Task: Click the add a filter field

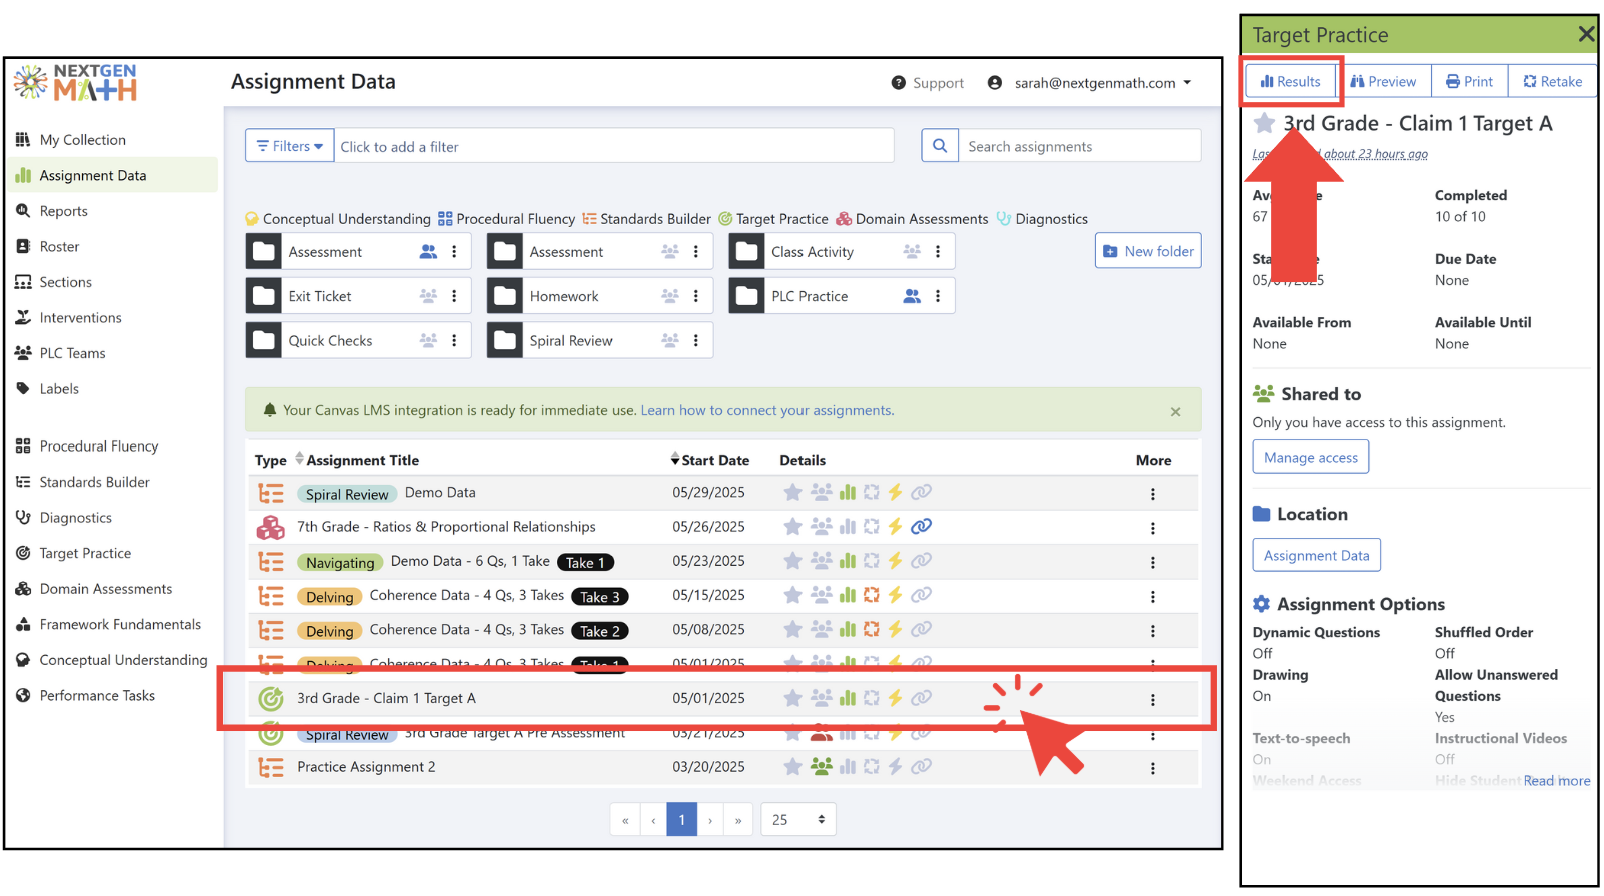Action: (x=614, y=146)
